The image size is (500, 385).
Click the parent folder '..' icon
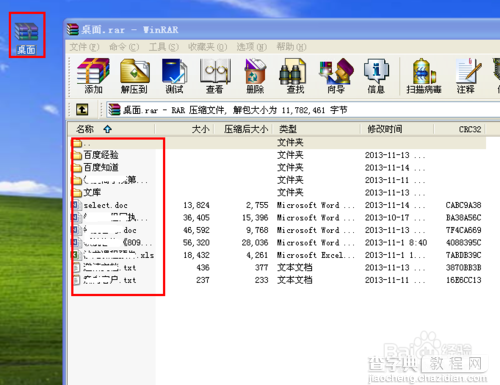click(x=77, y=143)
